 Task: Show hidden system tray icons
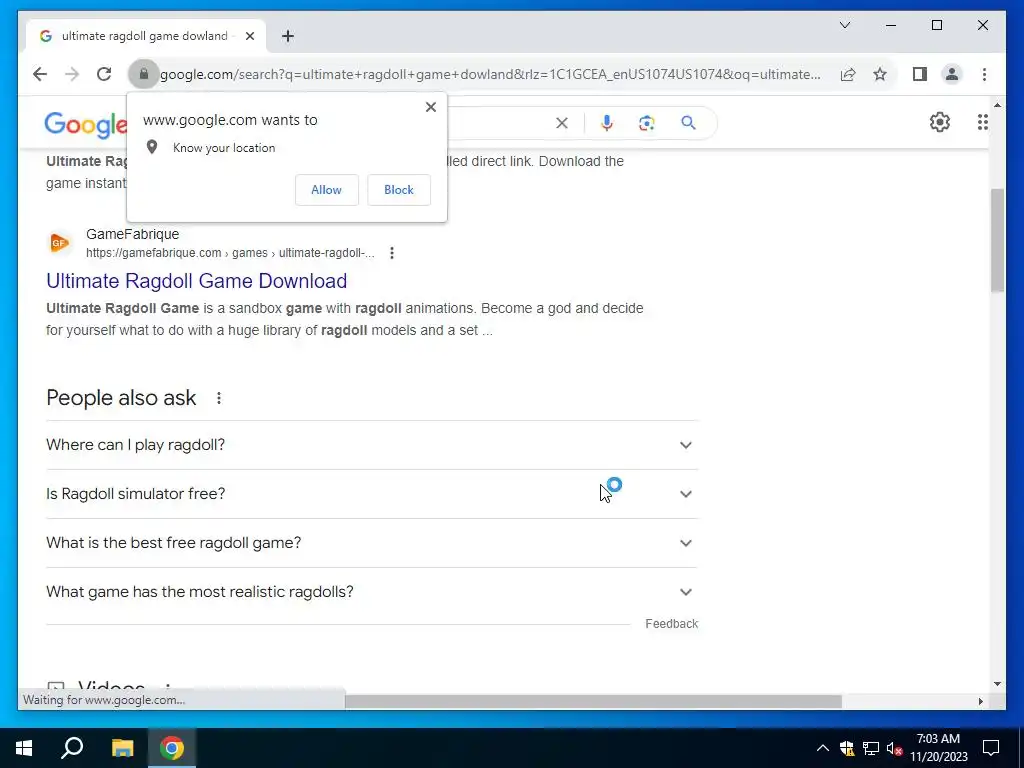pyautogui.click(x=823, y=748)
